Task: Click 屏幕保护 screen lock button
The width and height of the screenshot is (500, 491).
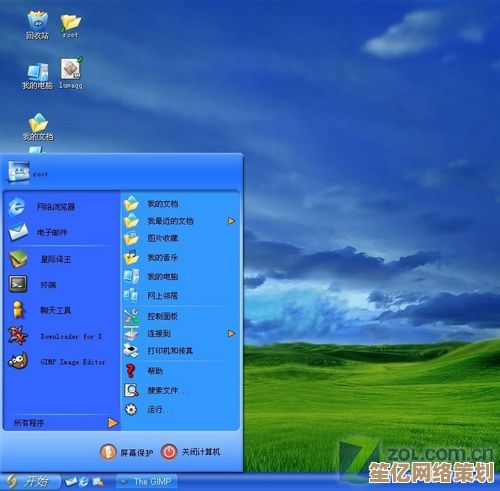Action: (x=127, y=452)
